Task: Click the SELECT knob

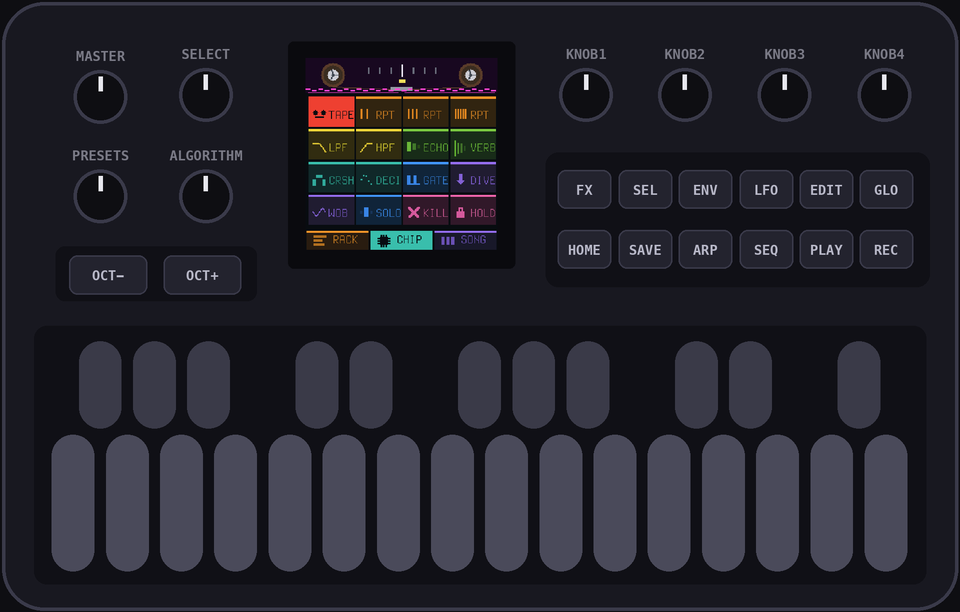Action: [x=206, y=95]
